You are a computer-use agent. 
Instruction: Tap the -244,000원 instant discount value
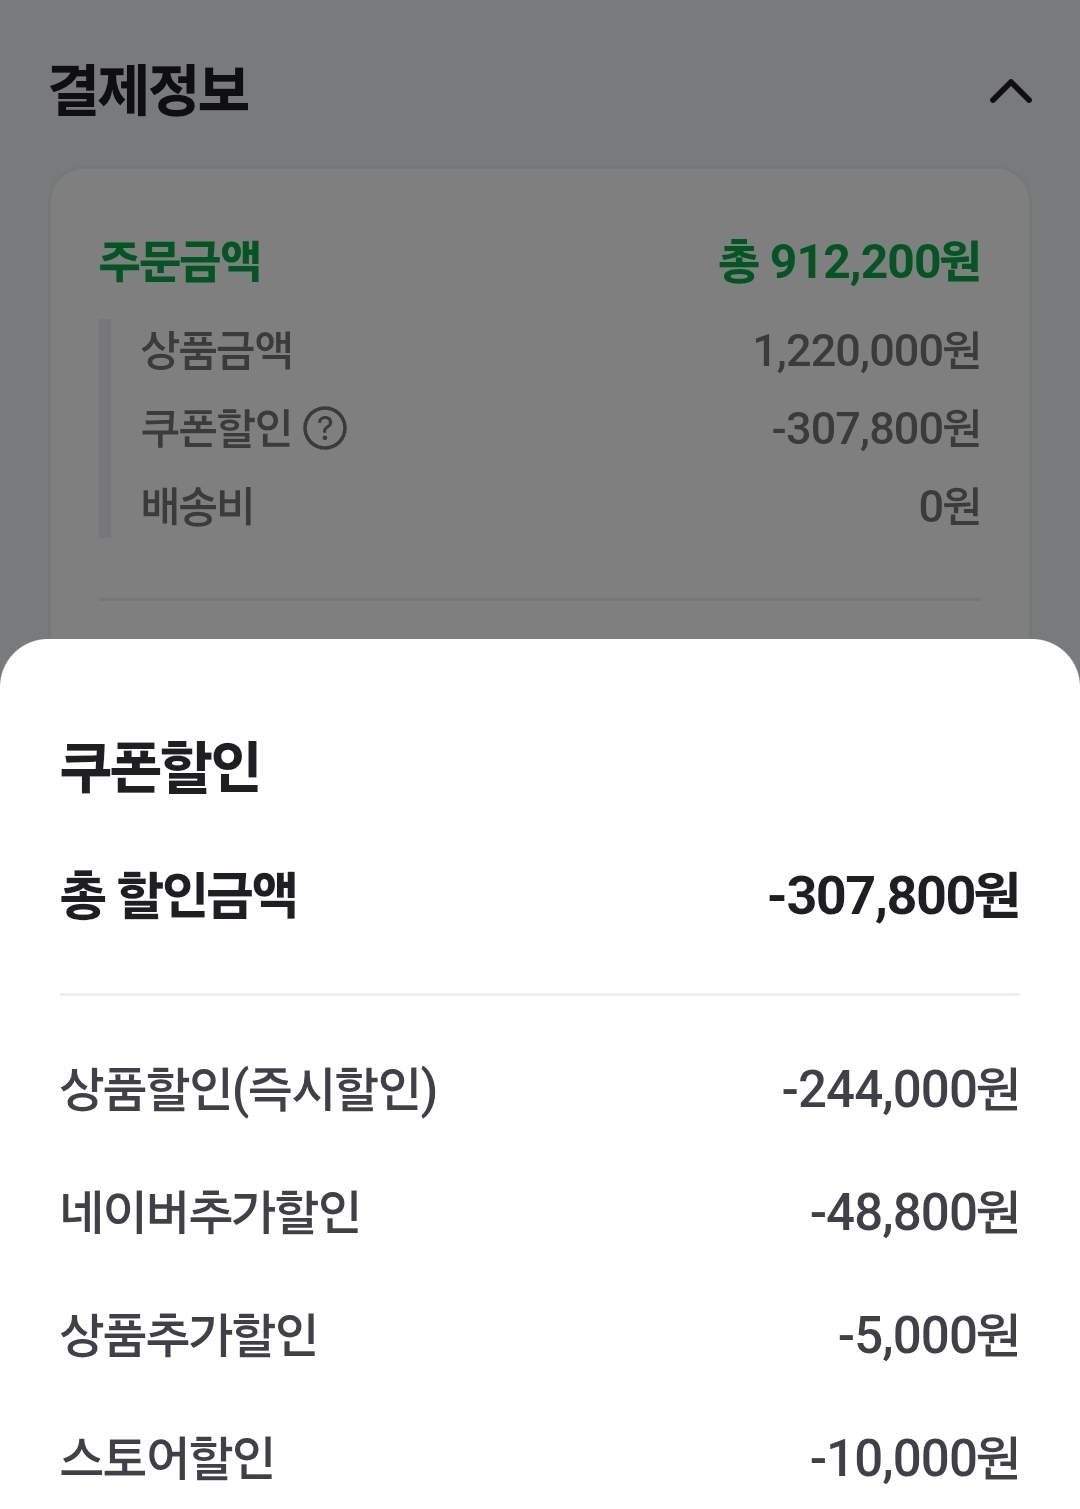[900, 1090]
